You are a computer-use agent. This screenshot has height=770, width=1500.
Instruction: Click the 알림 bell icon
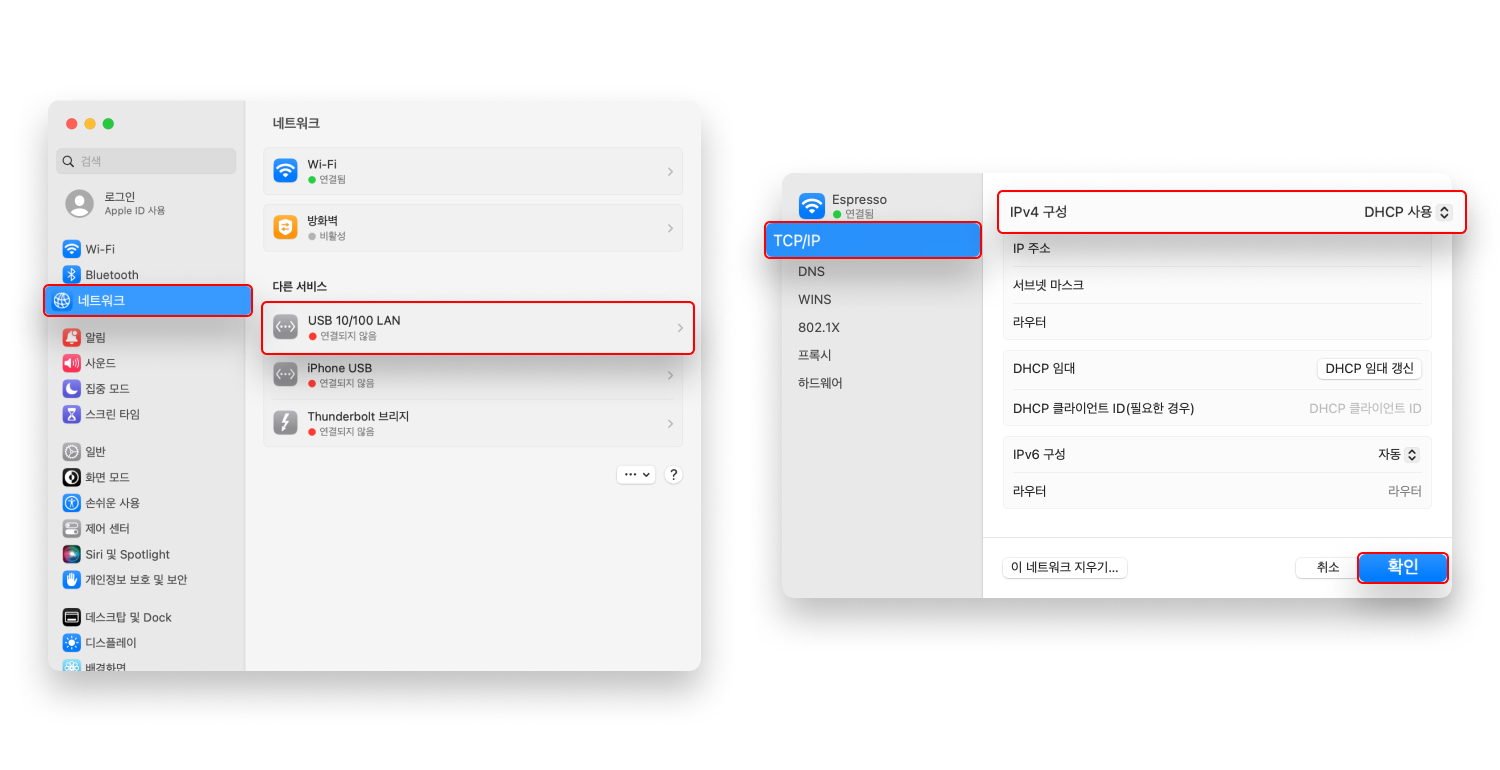tap(71, 337)
